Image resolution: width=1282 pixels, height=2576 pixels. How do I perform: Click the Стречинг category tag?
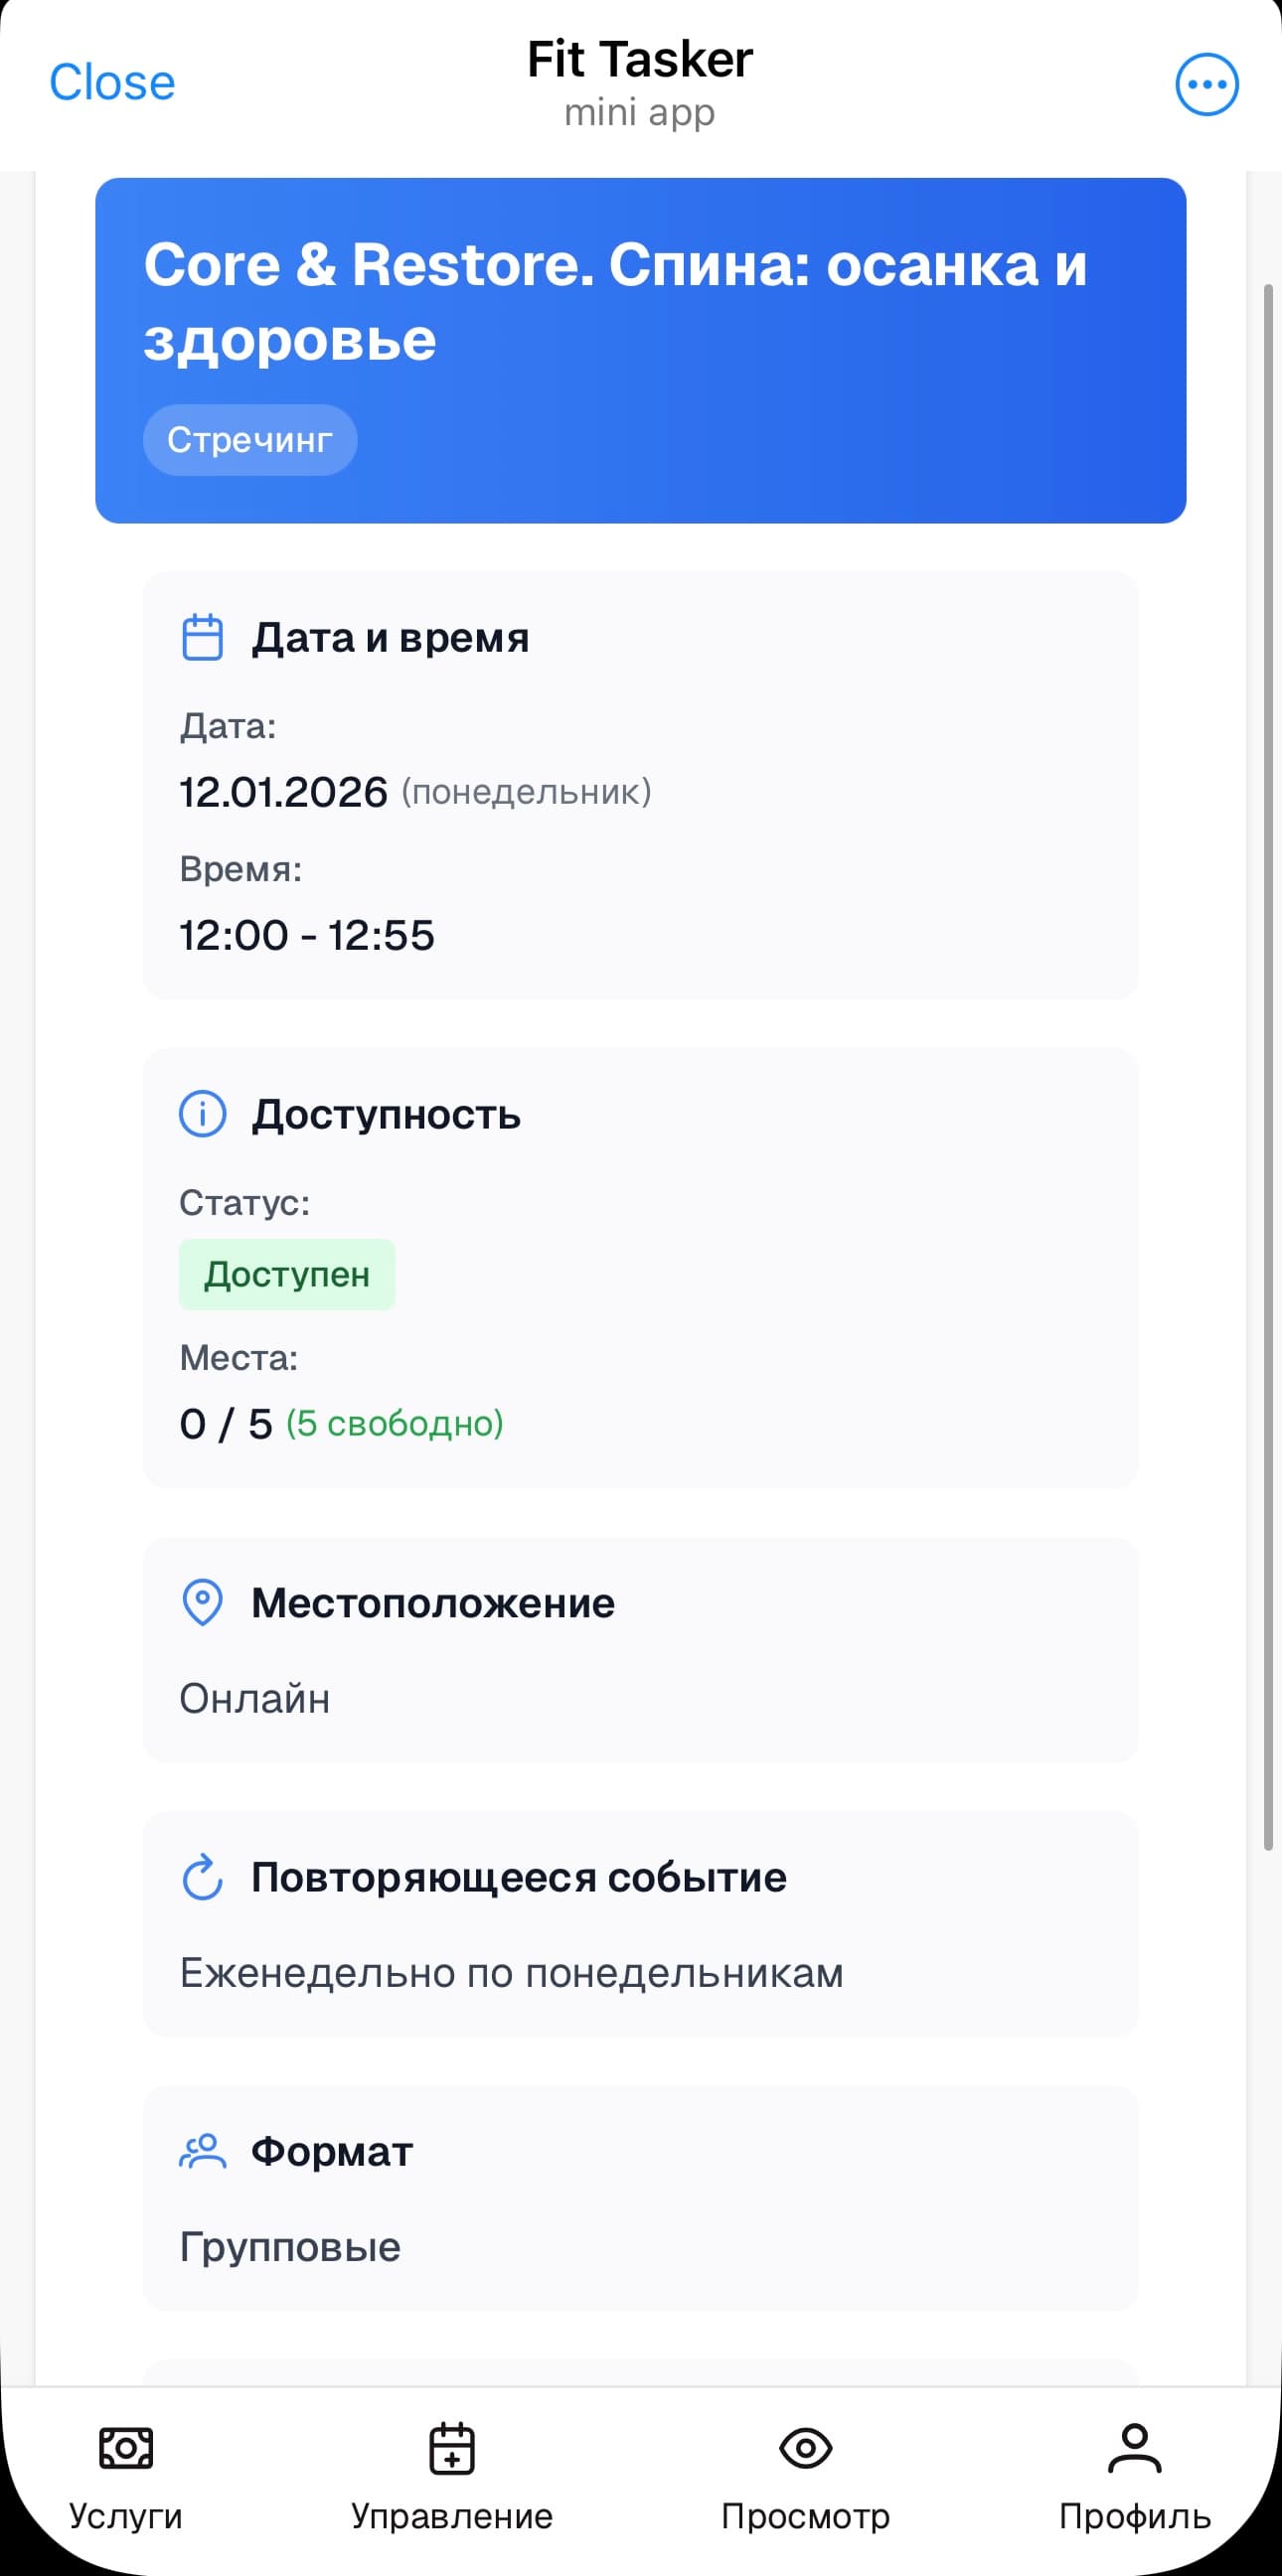[x=250, y=438]
